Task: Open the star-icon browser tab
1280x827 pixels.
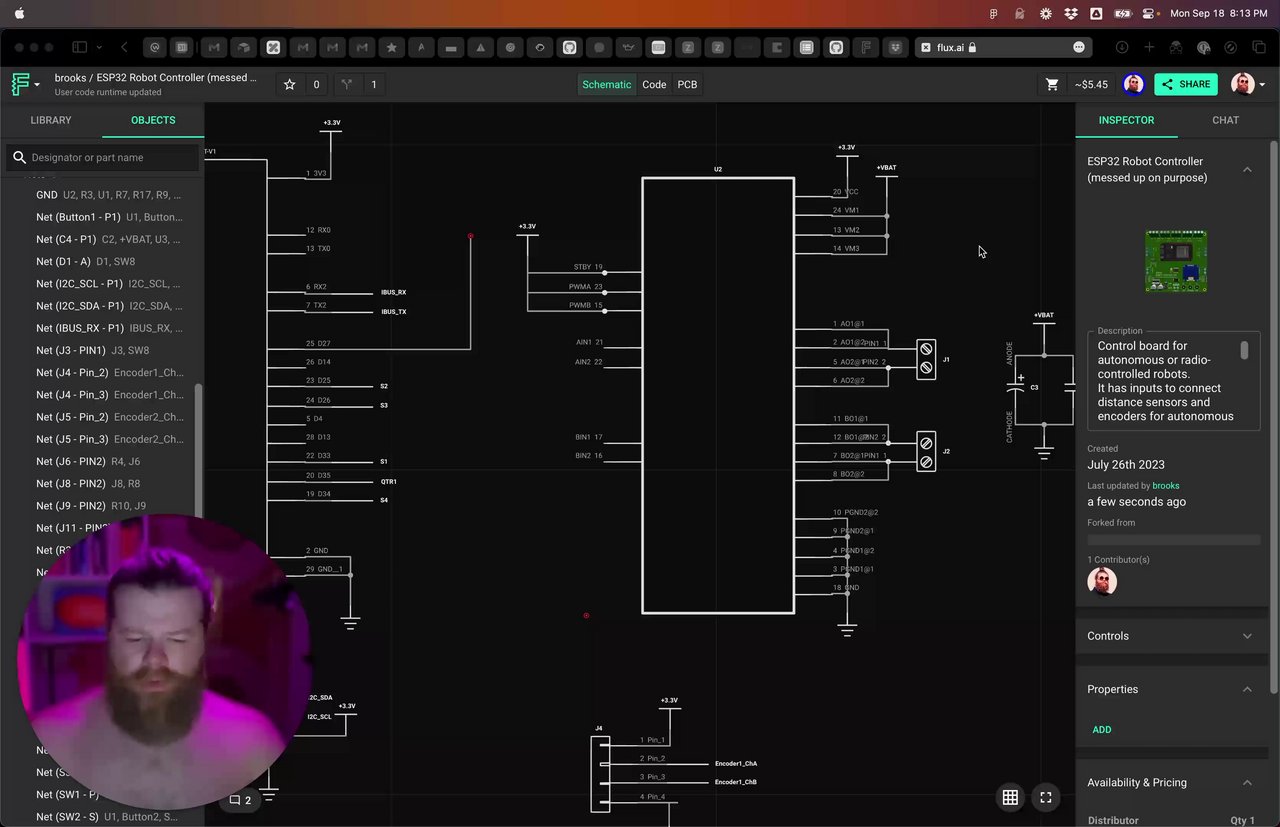Action: click(391, 47)
